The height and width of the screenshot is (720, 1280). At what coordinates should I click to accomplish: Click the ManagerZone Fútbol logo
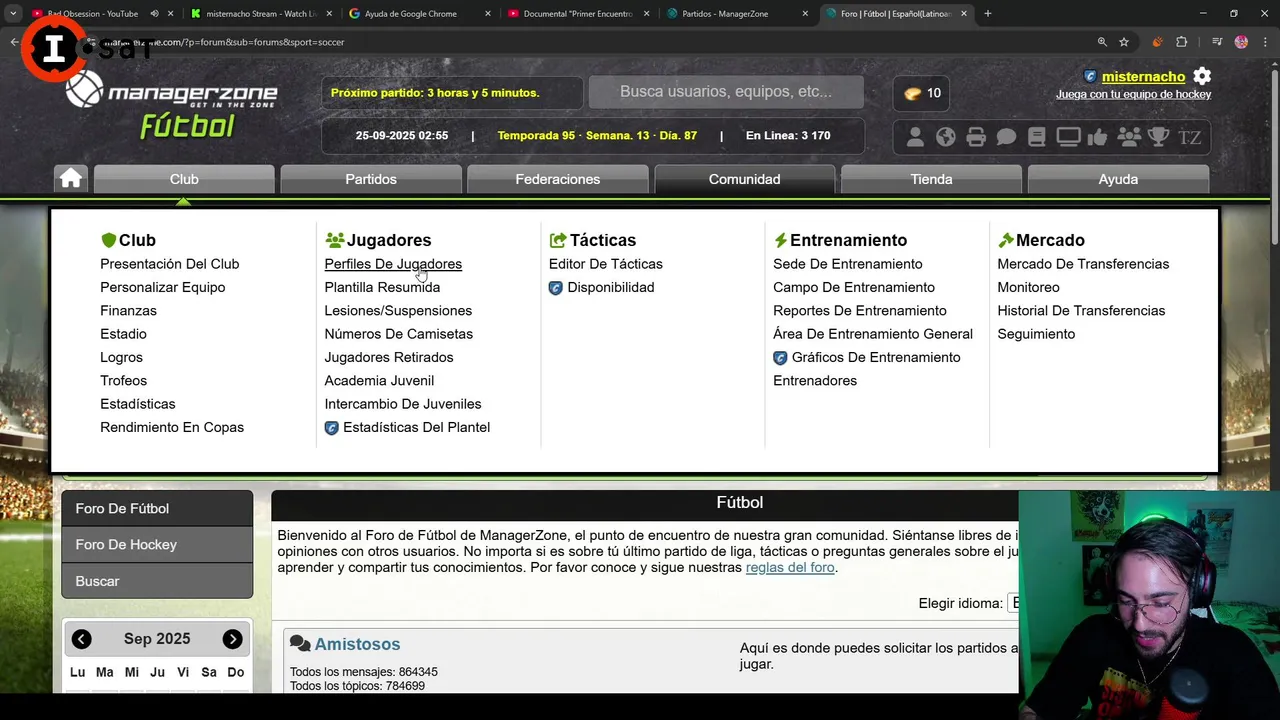click(x=172, y=104)
